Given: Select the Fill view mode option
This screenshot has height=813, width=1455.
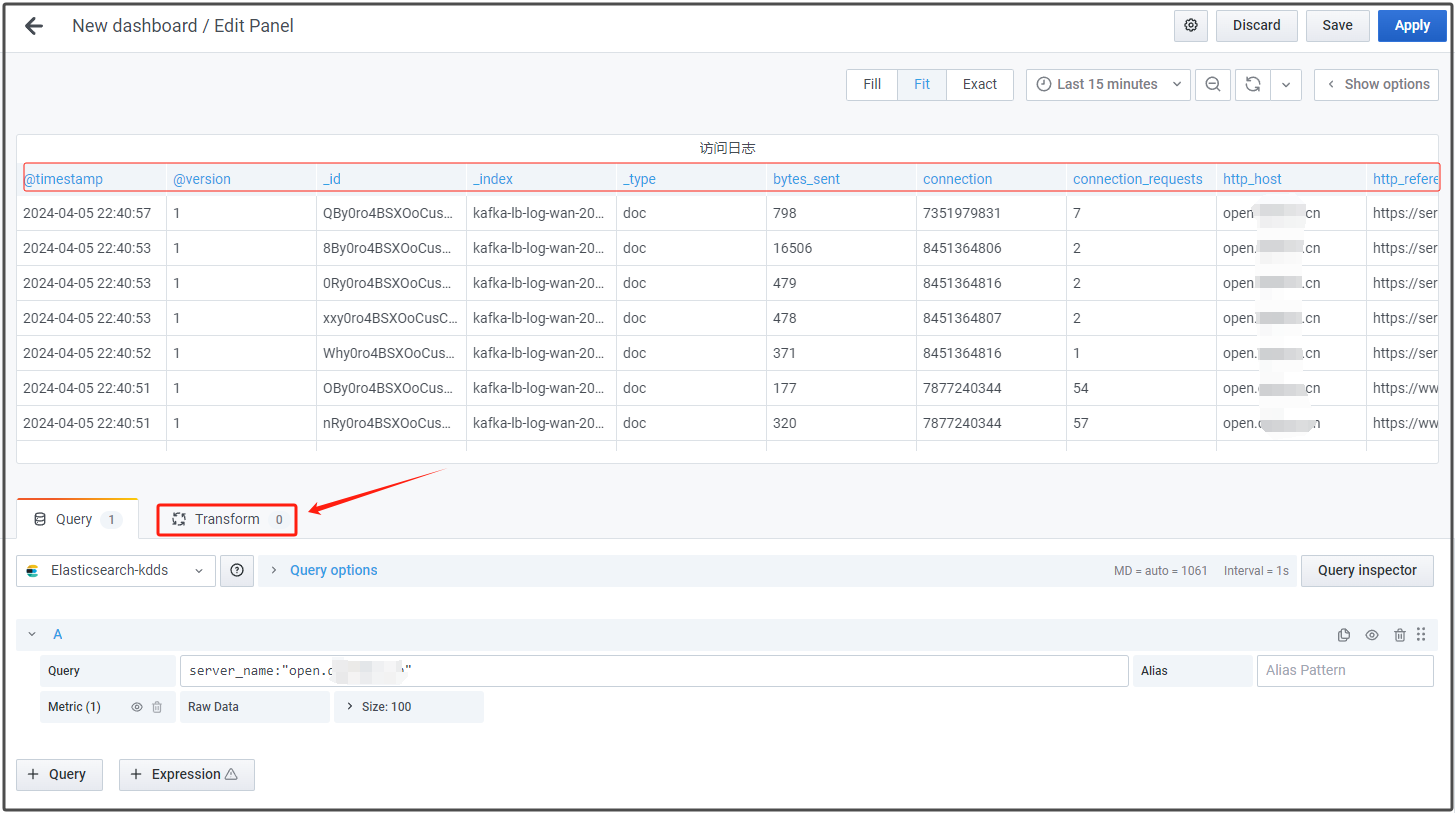Looking at the screenshot, I should pos(872,85).
